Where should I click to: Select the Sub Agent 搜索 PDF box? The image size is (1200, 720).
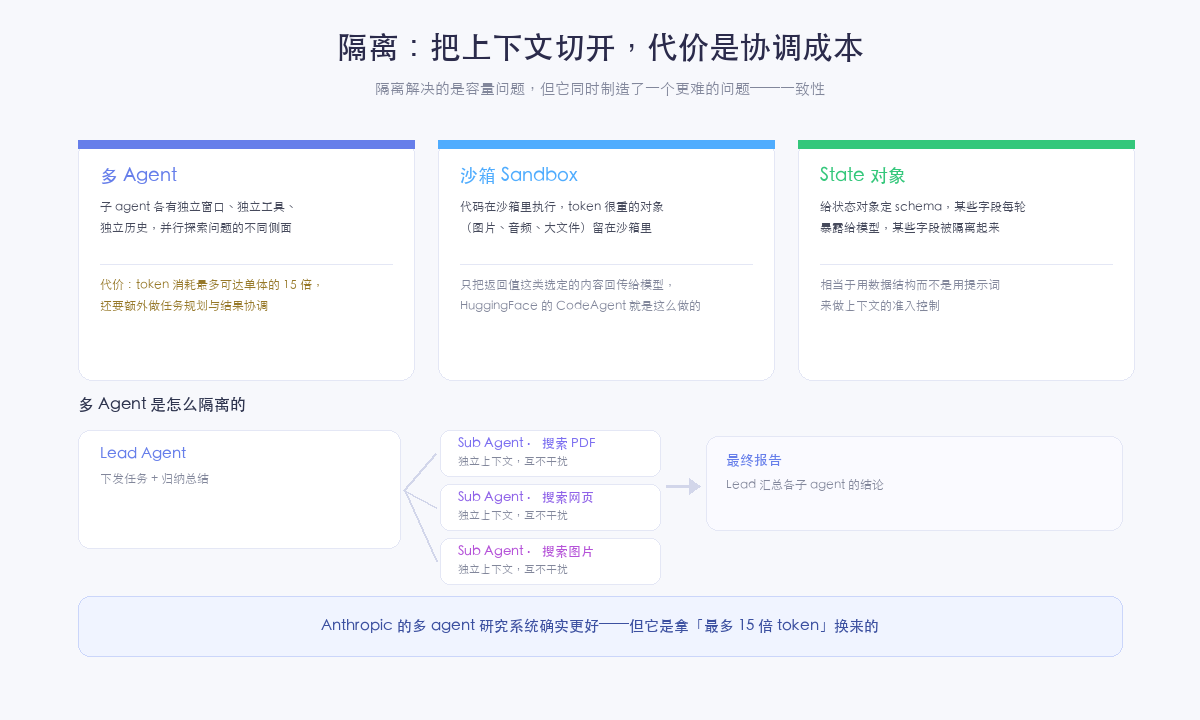pos(550,453)
